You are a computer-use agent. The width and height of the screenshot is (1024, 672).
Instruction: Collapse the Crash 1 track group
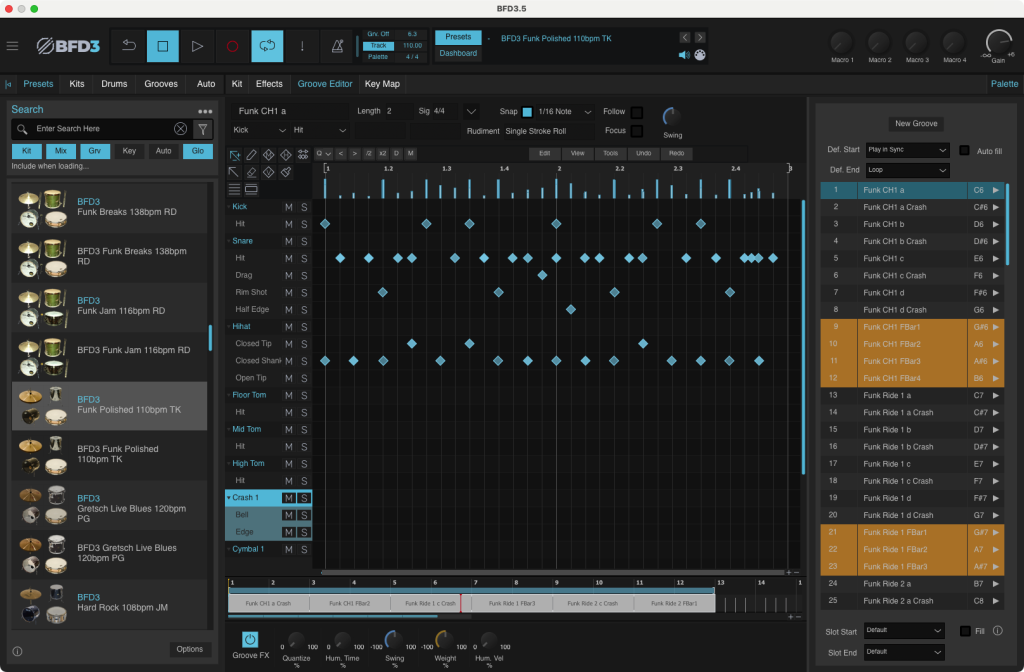(229, 498)
